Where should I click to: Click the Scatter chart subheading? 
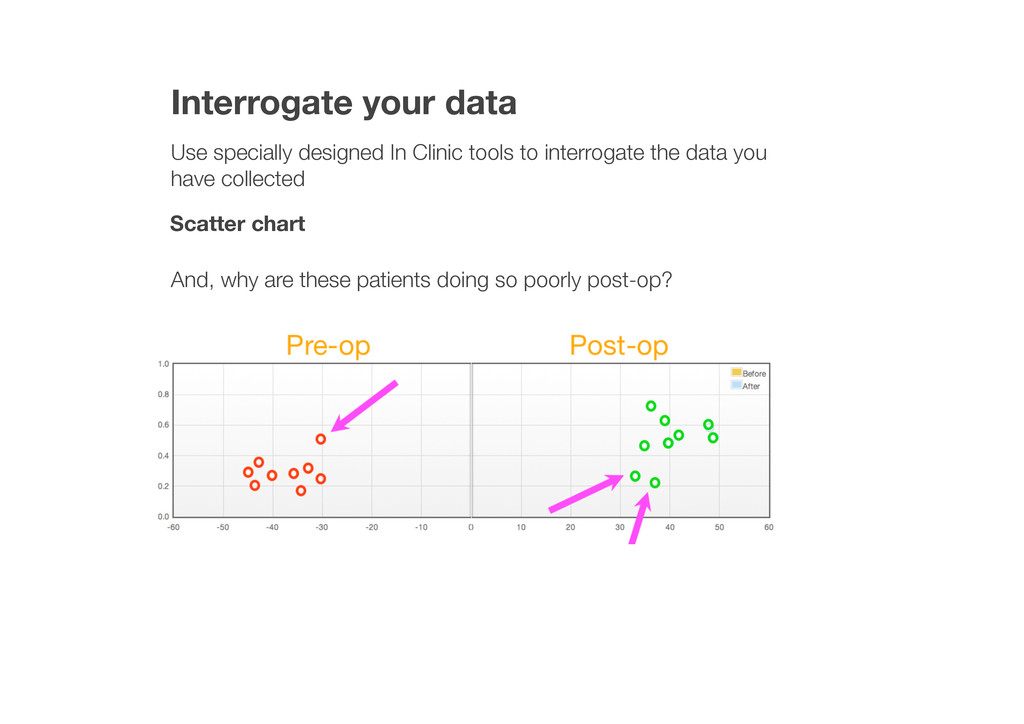coord(237,224)
